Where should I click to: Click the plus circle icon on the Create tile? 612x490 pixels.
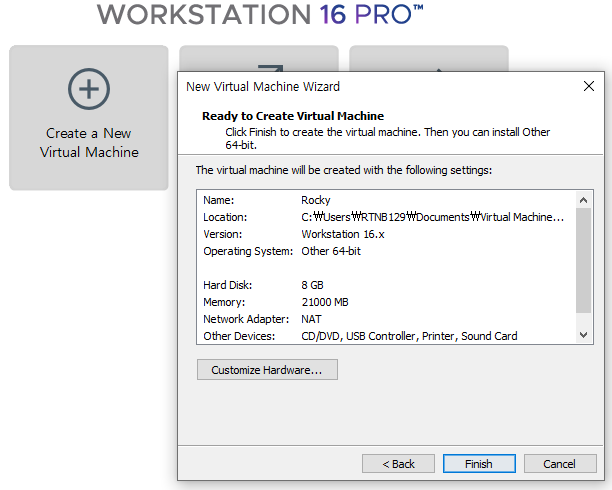coord(89,89)
